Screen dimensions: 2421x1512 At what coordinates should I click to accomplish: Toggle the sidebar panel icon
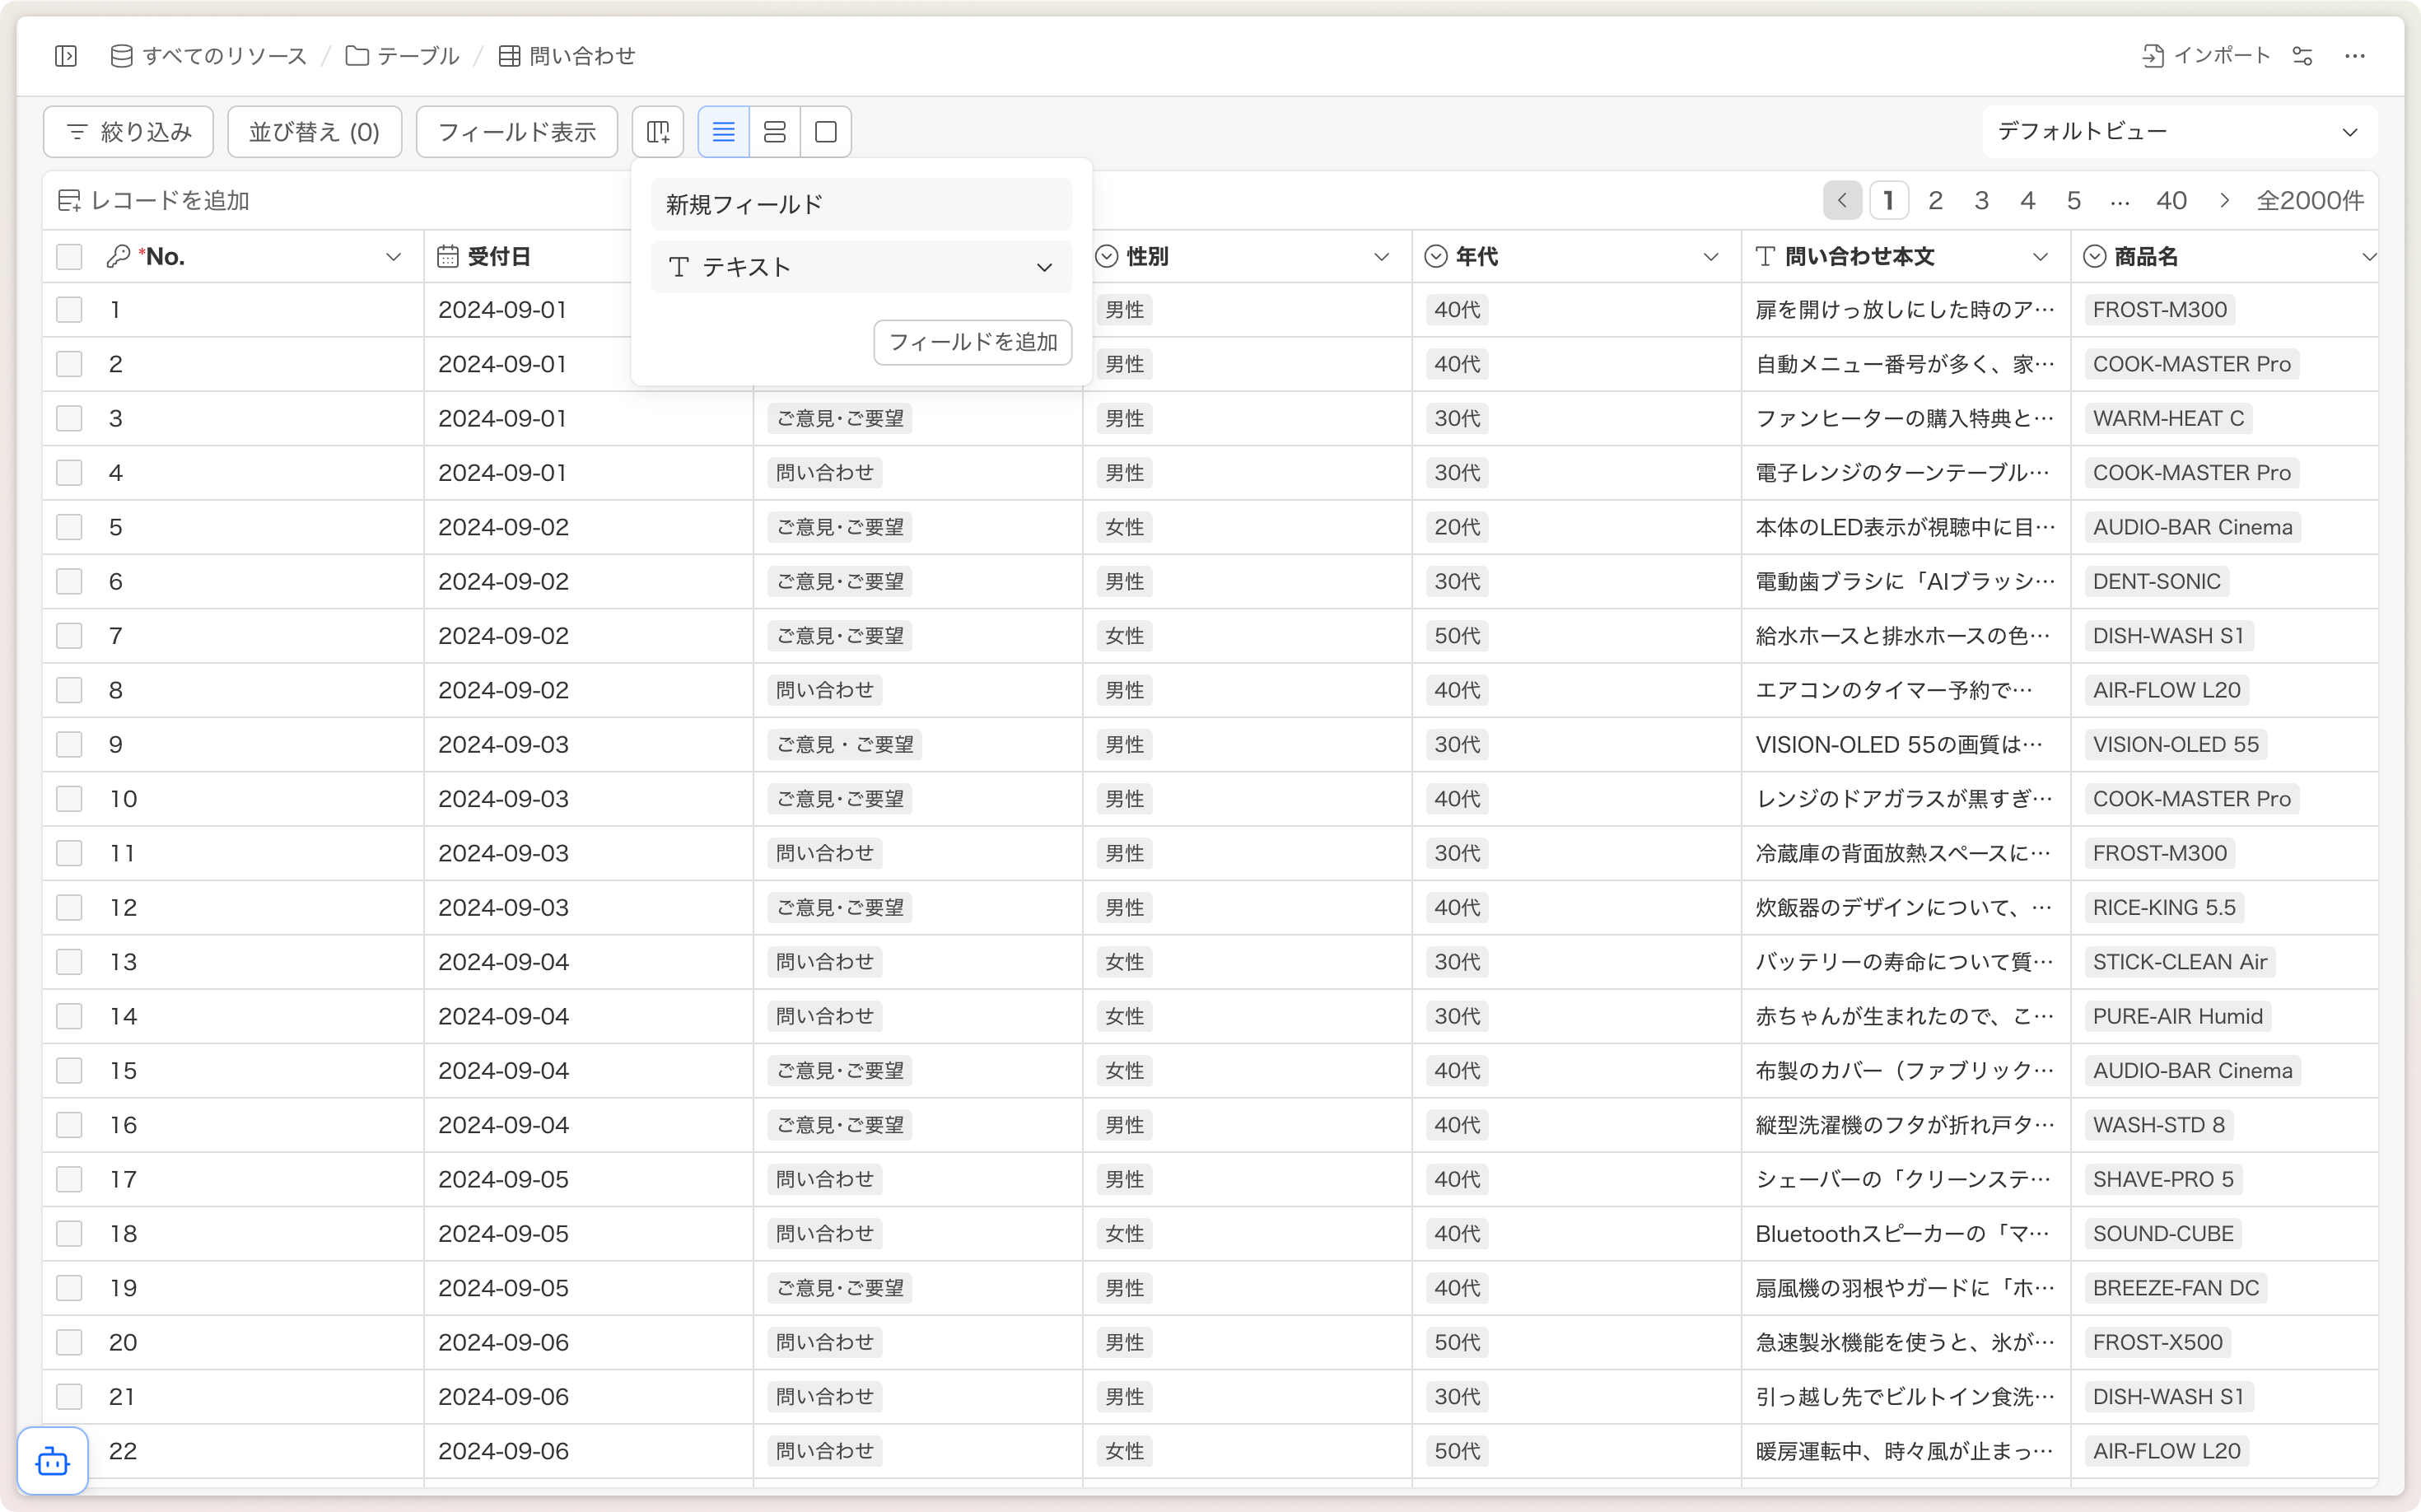point(66,56)
